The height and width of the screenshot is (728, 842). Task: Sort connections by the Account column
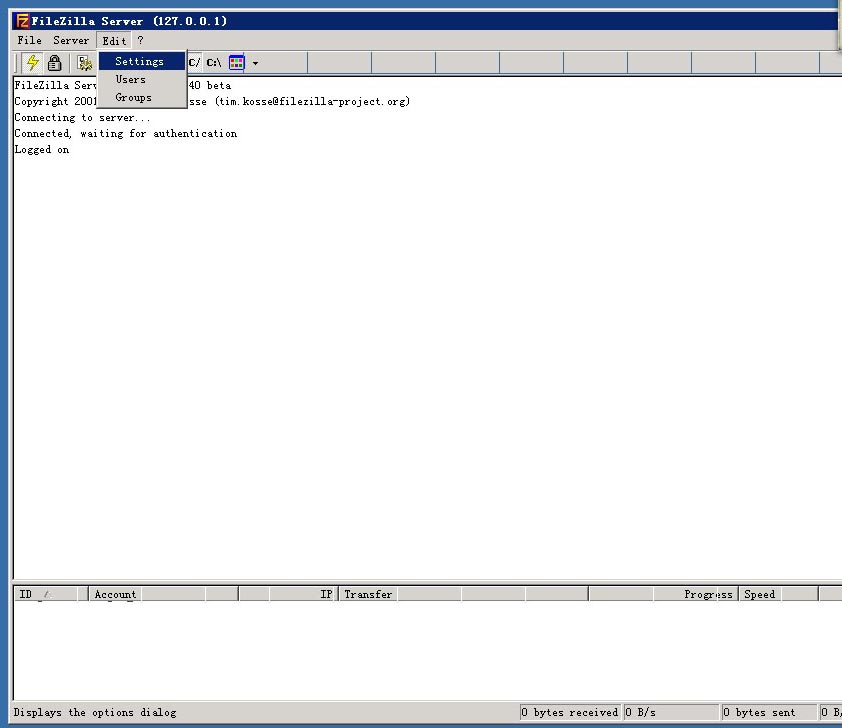pos(163,594)
